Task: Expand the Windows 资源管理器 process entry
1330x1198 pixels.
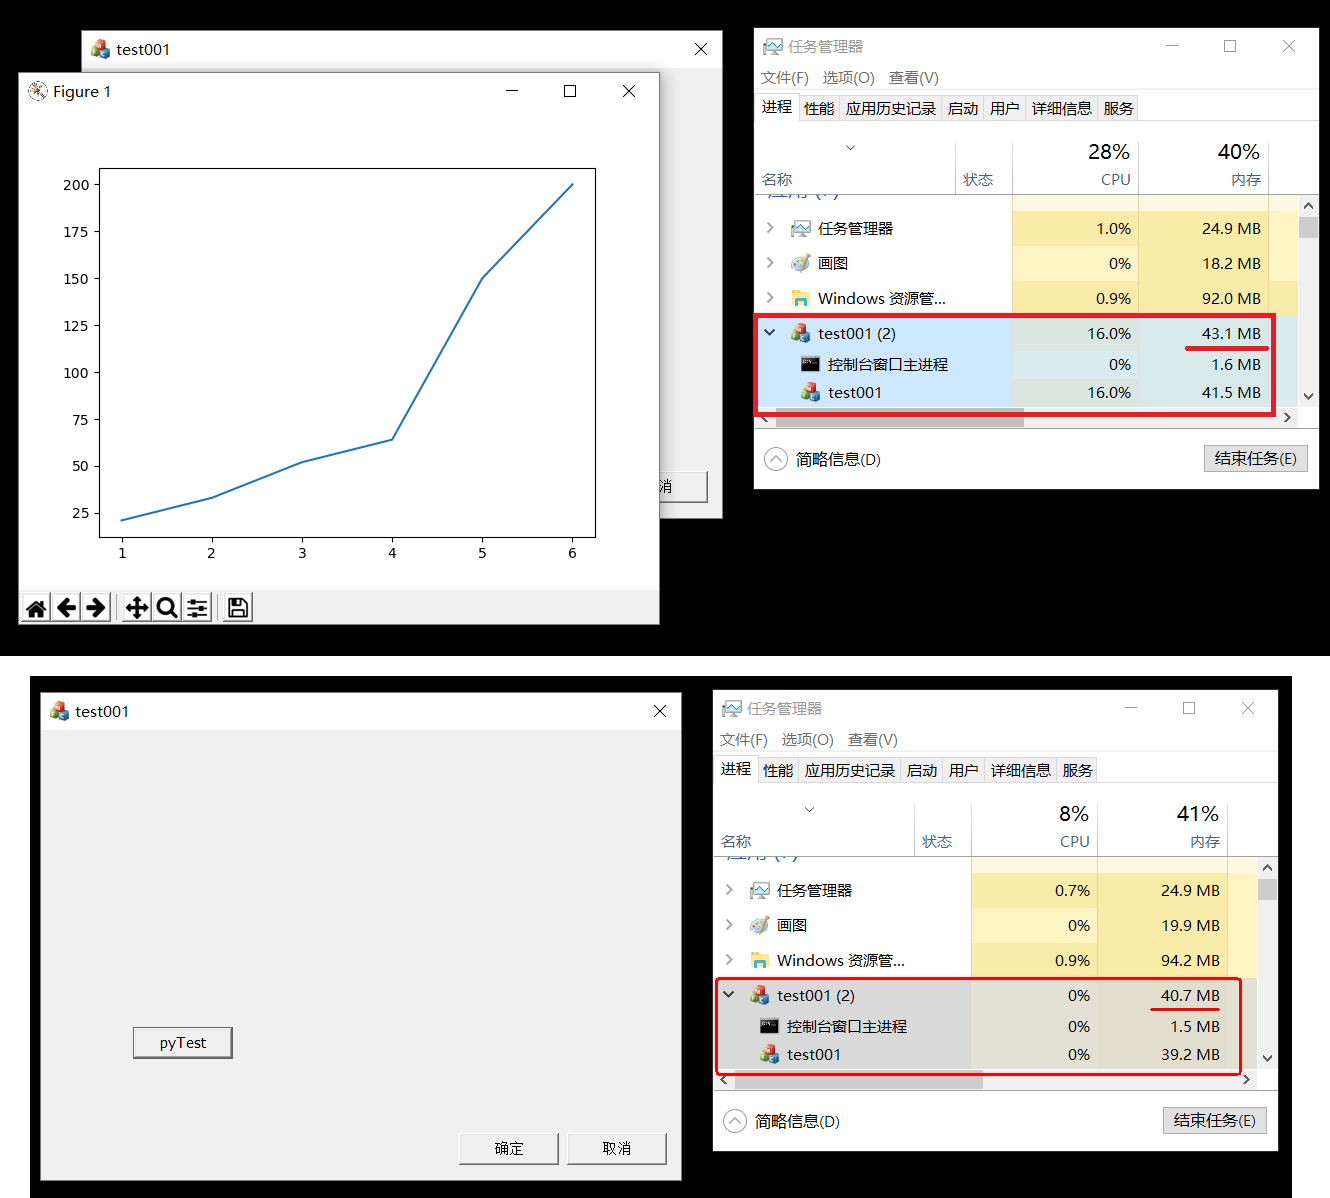Action: click(769, 297)
